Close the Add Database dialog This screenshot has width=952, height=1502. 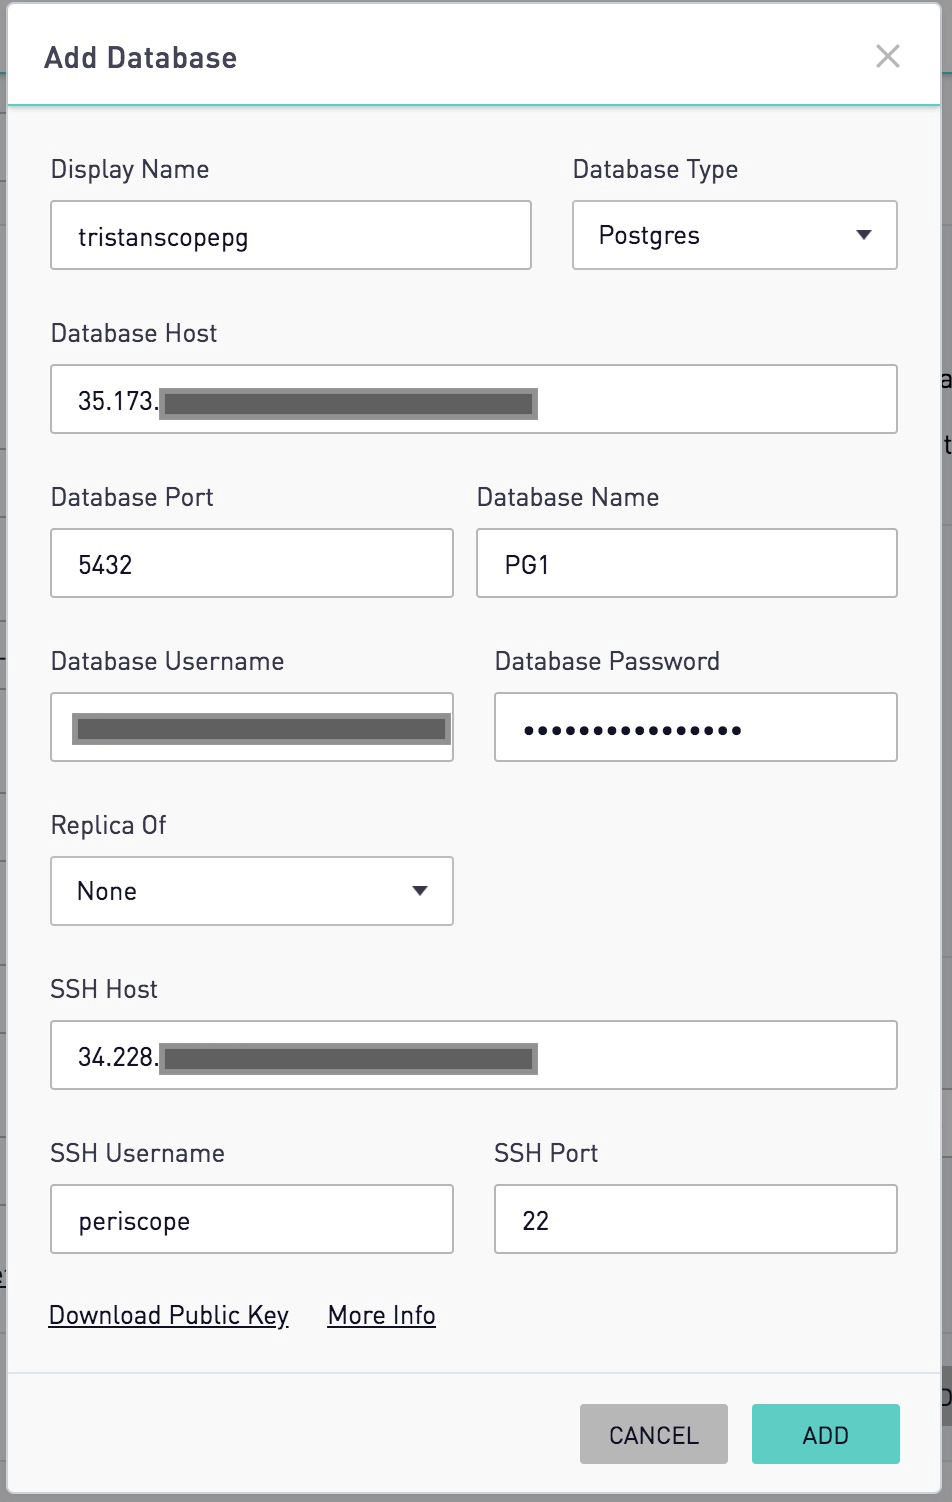887,57
